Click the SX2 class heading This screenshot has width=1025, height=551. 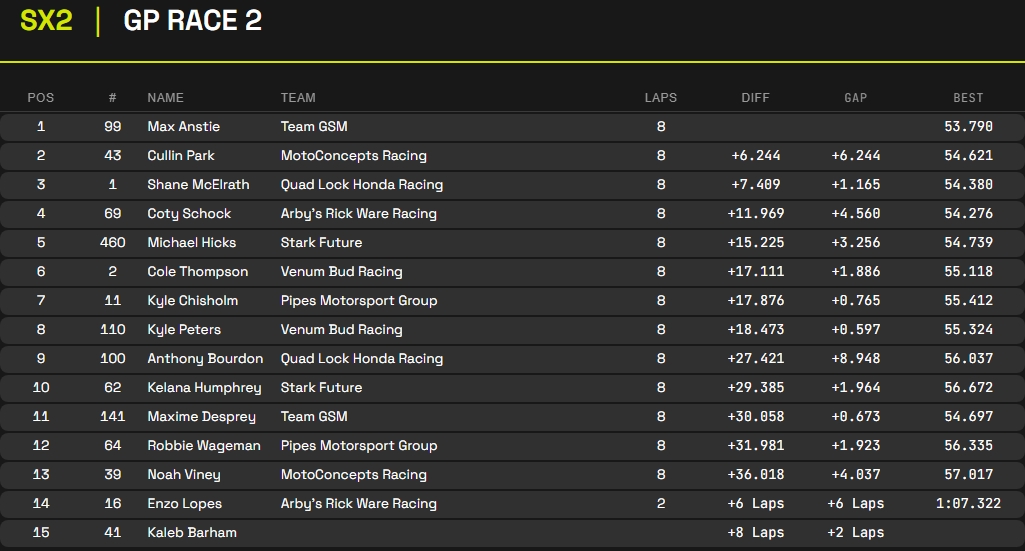(x=46, y=20)
